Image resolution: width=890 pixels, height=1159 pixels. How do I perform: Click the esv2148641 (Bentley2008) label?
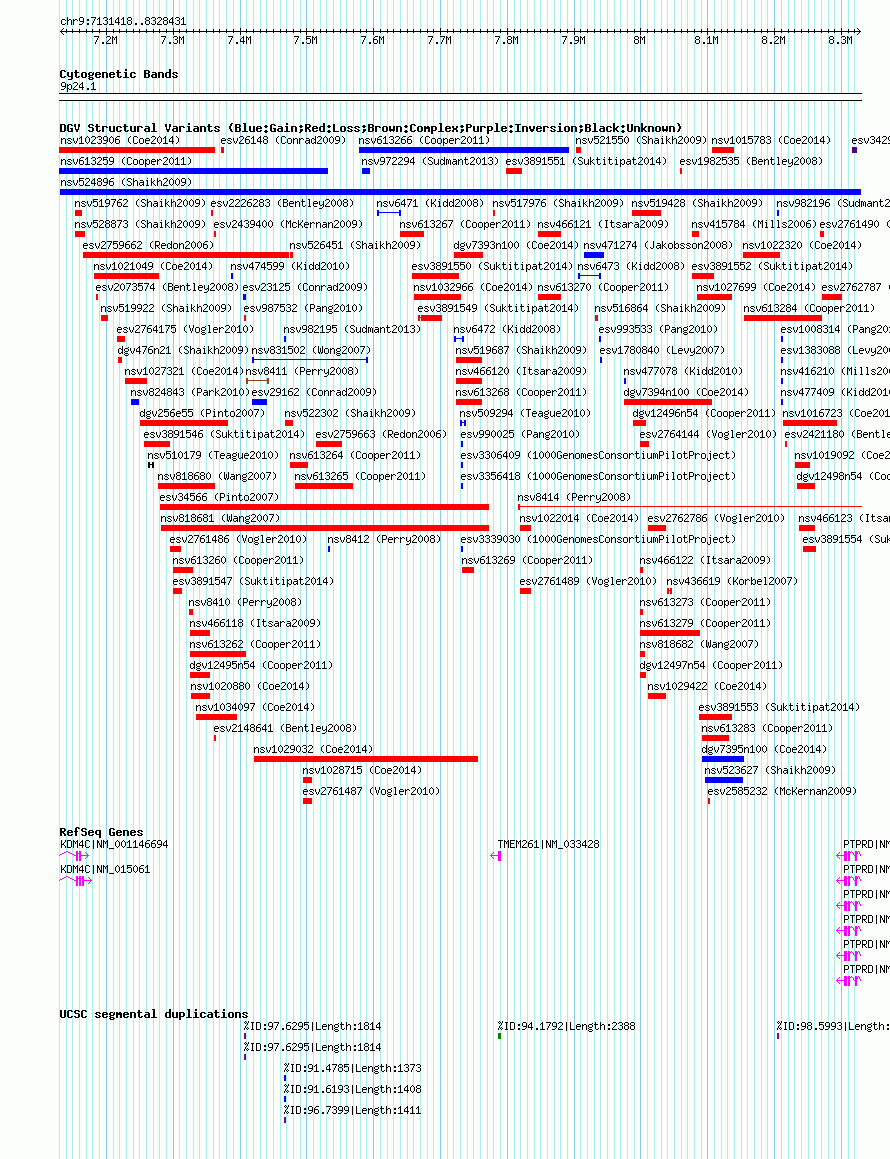coord(285,728)
